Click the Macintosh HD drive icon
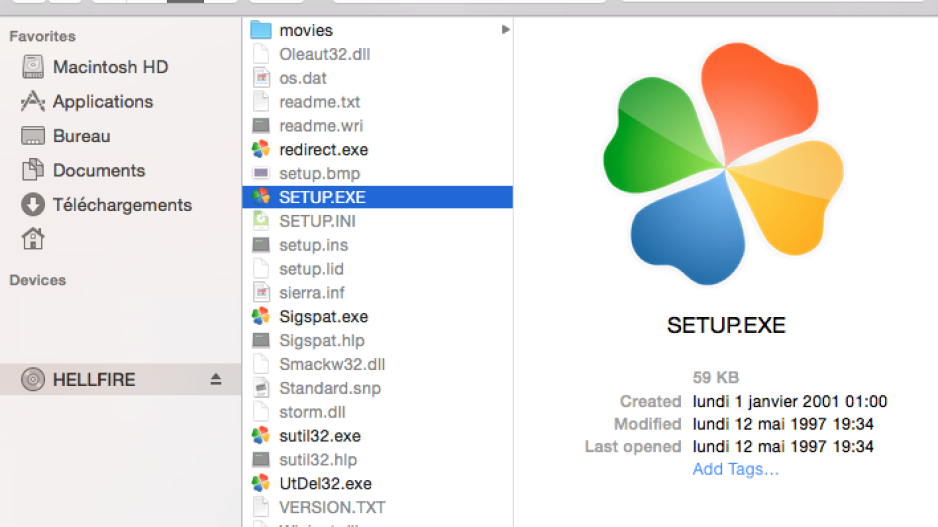 (x=33, y=67)
